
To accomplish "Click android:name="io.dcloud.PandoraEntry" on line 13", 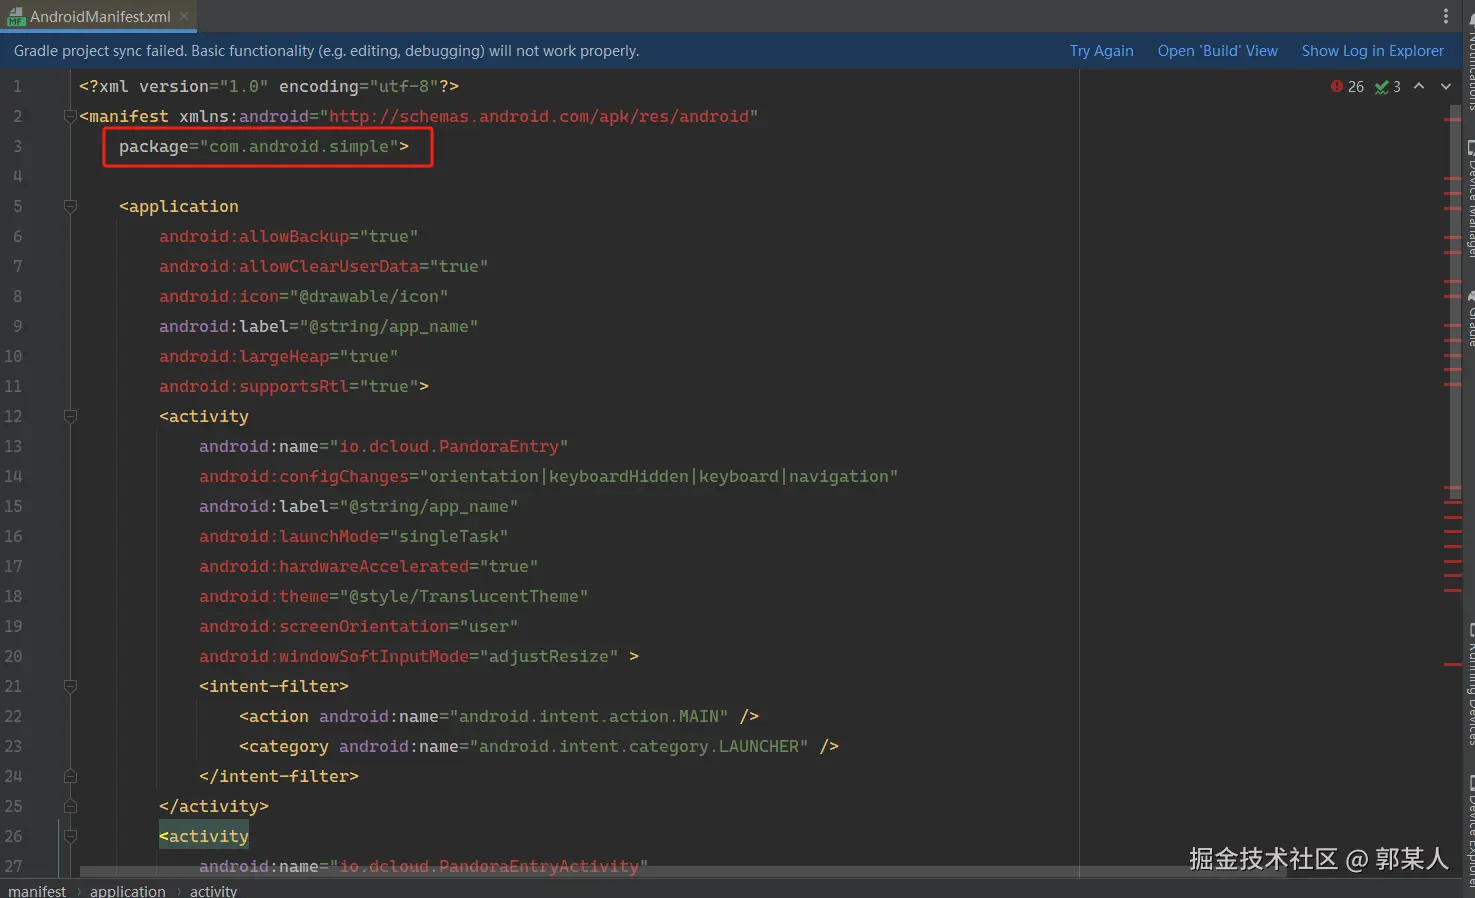I will coord(384,447).
